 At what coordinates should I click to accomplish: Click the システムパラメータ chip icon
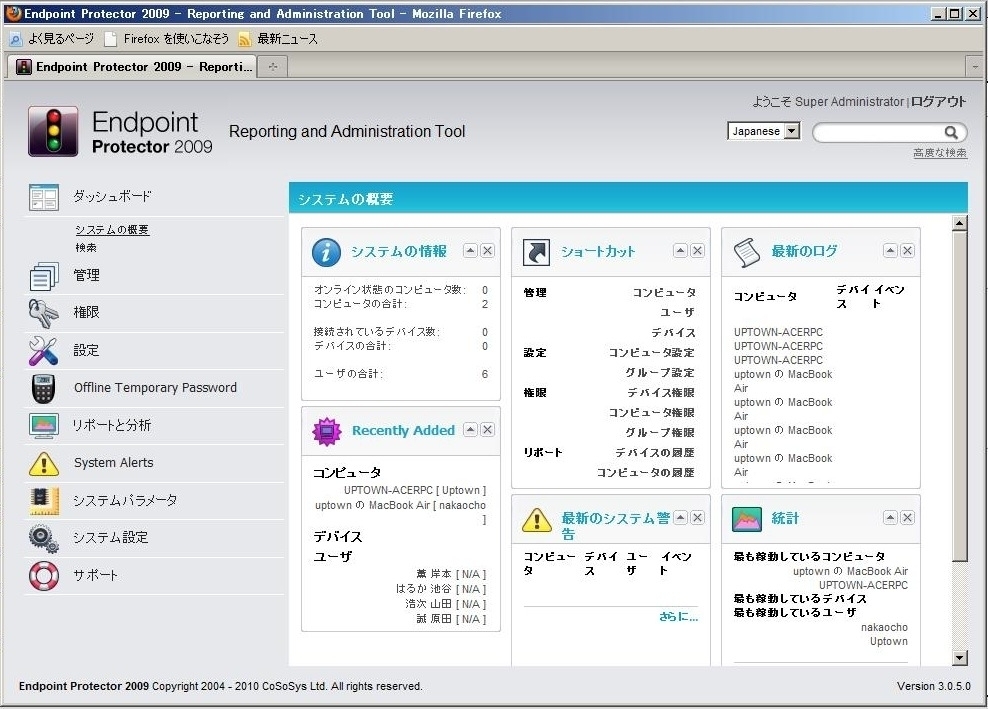click(43, 500)
